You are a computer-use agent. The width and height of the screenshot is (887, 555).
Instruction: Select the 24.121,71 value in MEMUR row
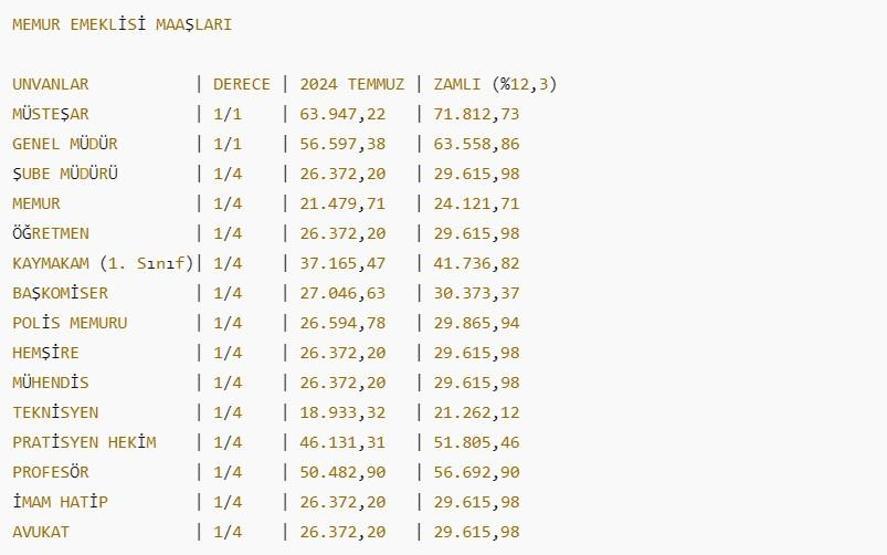(x=476, y=204)
